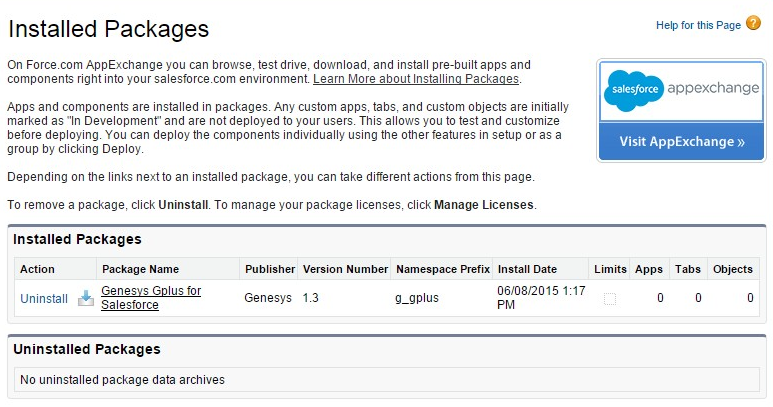Click the Version Number column header

click(x=346, y=269)
